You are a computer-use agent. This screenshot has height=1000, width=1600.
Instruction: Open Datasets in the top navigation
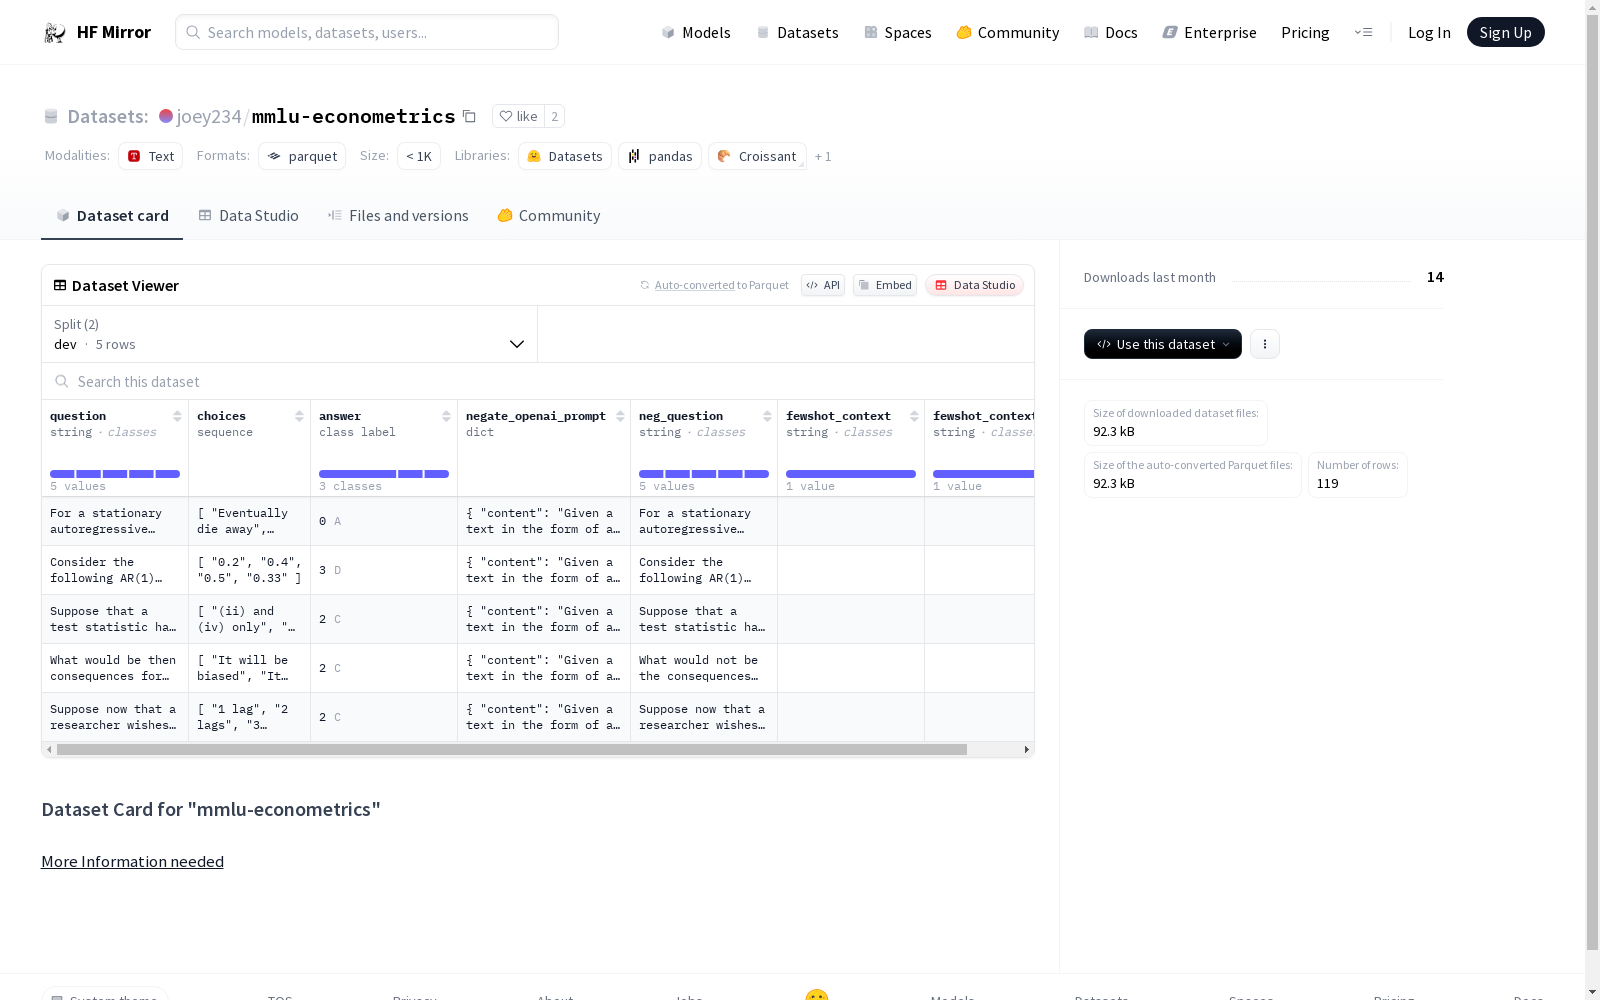click(x=797, y=33)
